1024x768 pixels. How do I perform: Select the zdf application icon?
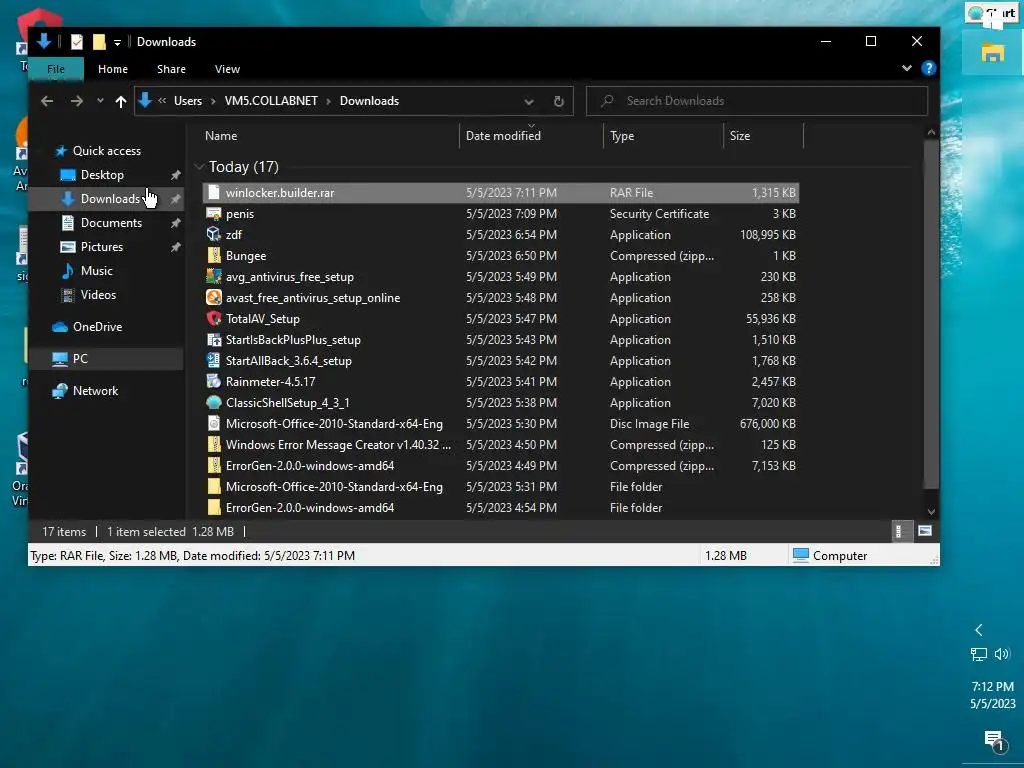(x=214, y=234)
